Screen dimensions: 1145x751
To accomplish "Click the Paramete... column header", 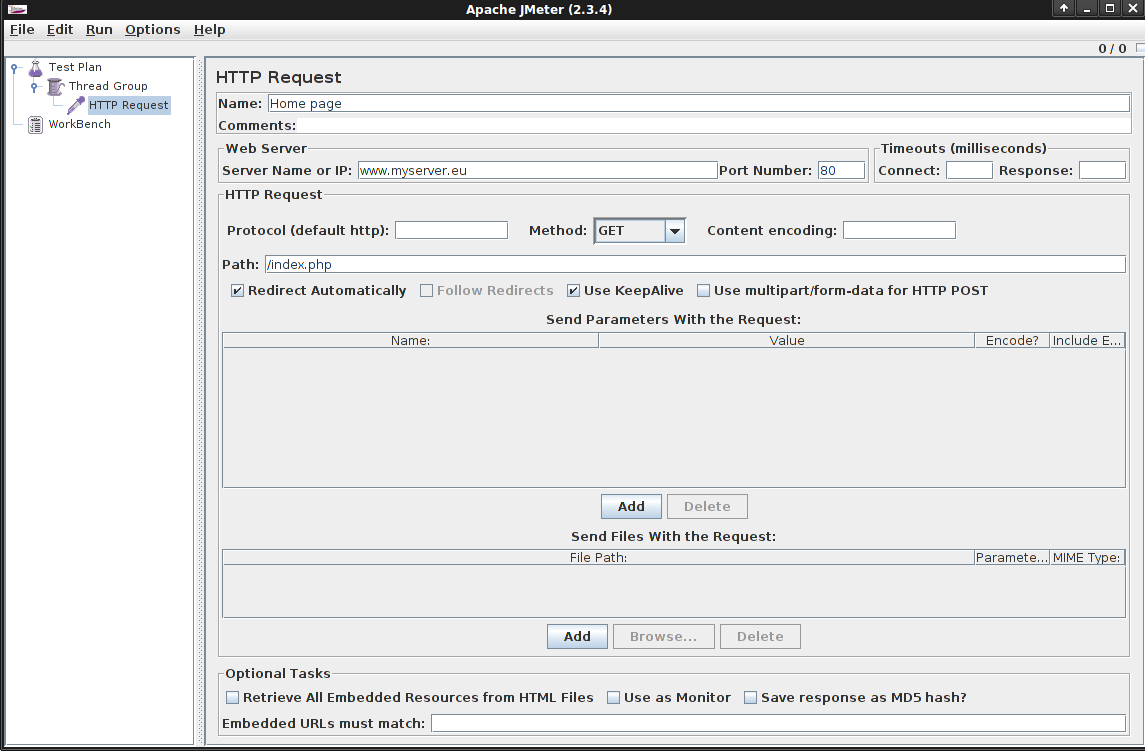I will pos(1012,557).
